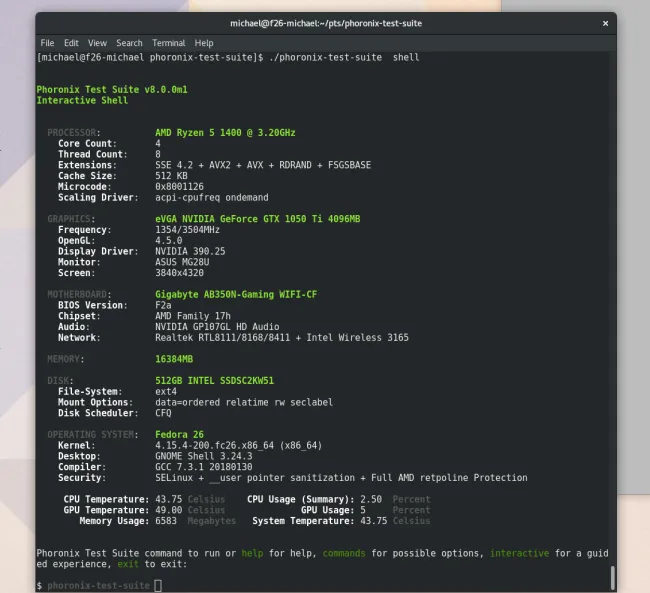Viewport: 650px width, 593px height.
Task: Click 'Gigabyte AB350N-Gaming WIFI-CF' text
Action: [236, 294]
